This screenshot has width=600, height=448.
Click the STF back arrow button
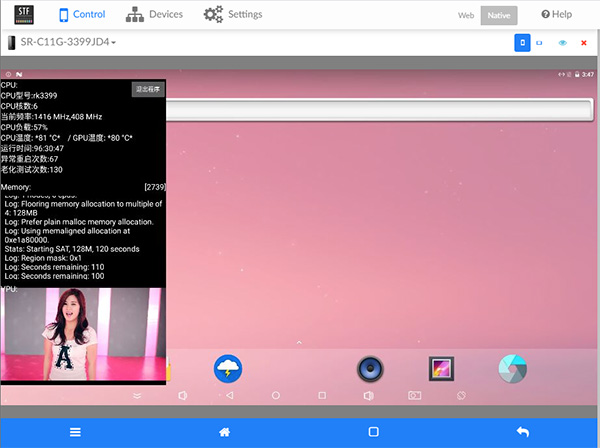523,432
